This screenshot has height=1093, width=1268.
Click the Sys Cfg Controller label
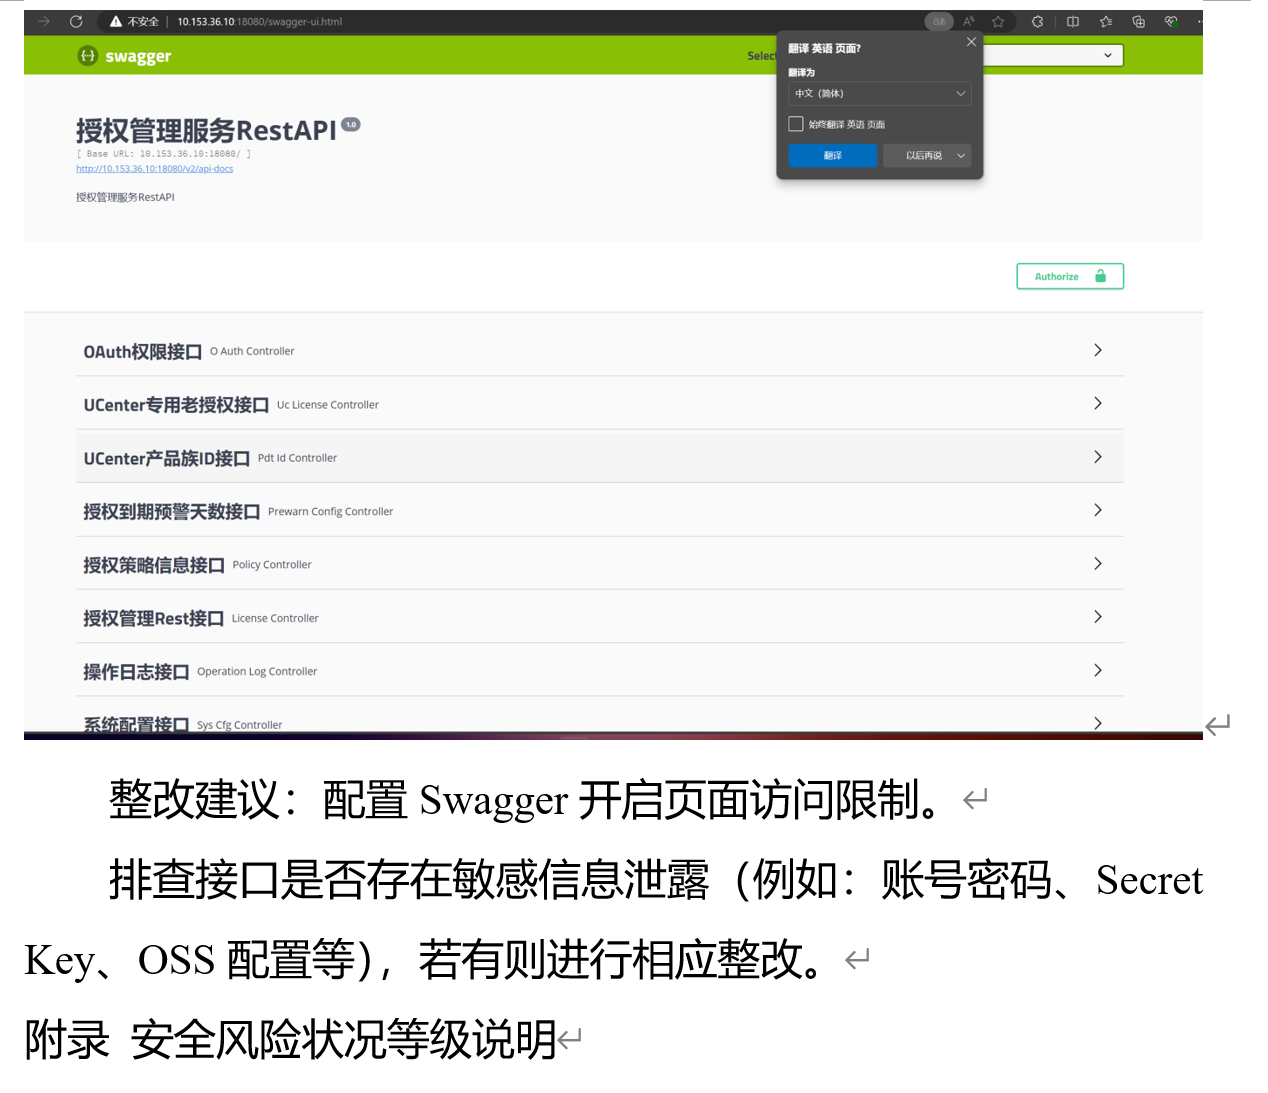[240, 725]
